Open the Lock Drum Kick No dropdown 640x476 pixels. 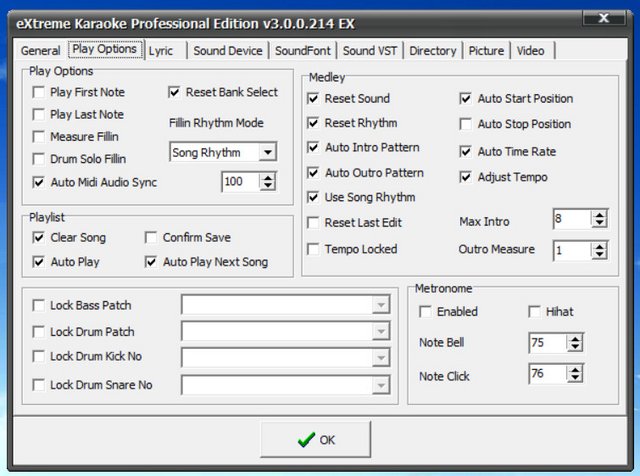pos(381,358)
